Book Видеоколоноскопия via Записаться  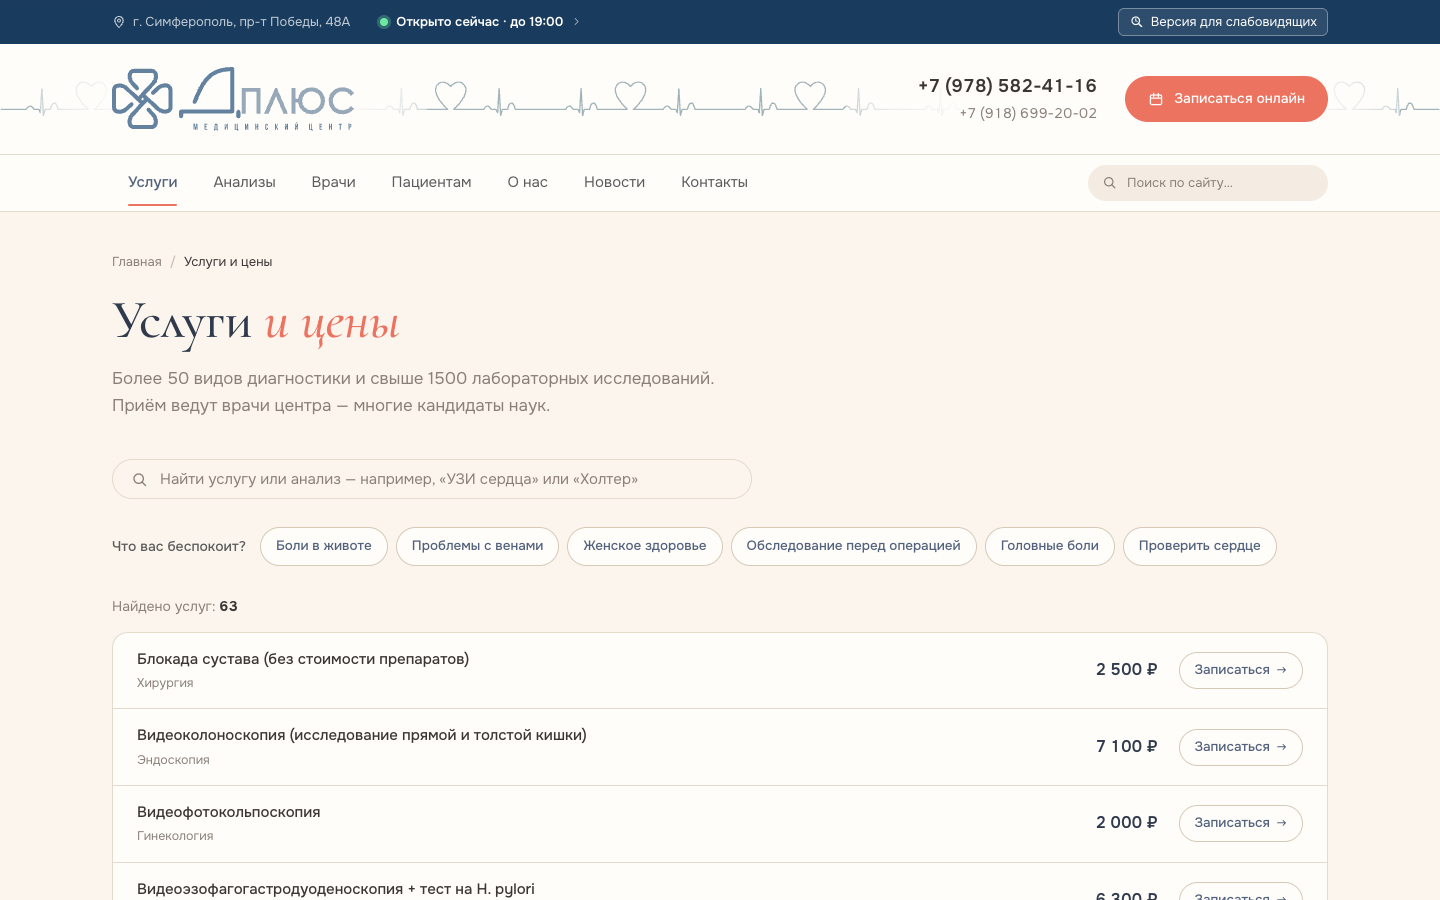1240,747
